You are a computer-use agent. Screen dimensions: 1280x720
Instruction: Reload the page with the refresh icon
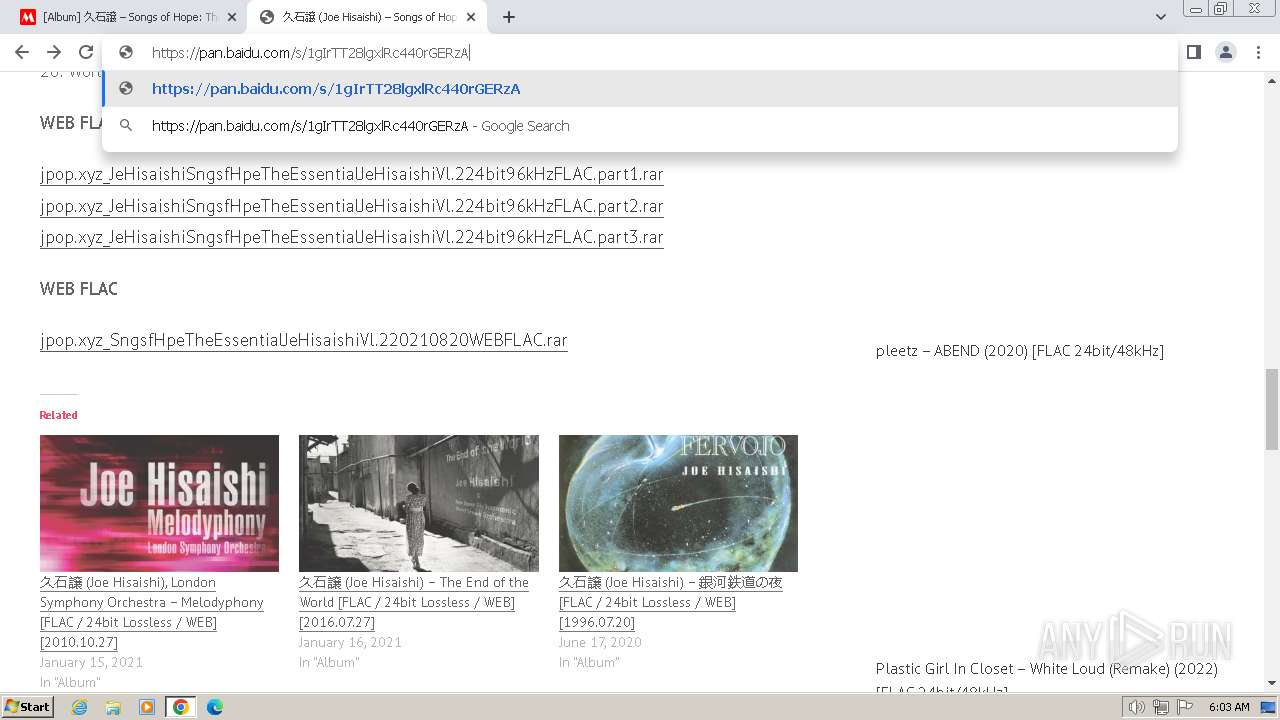86,52
